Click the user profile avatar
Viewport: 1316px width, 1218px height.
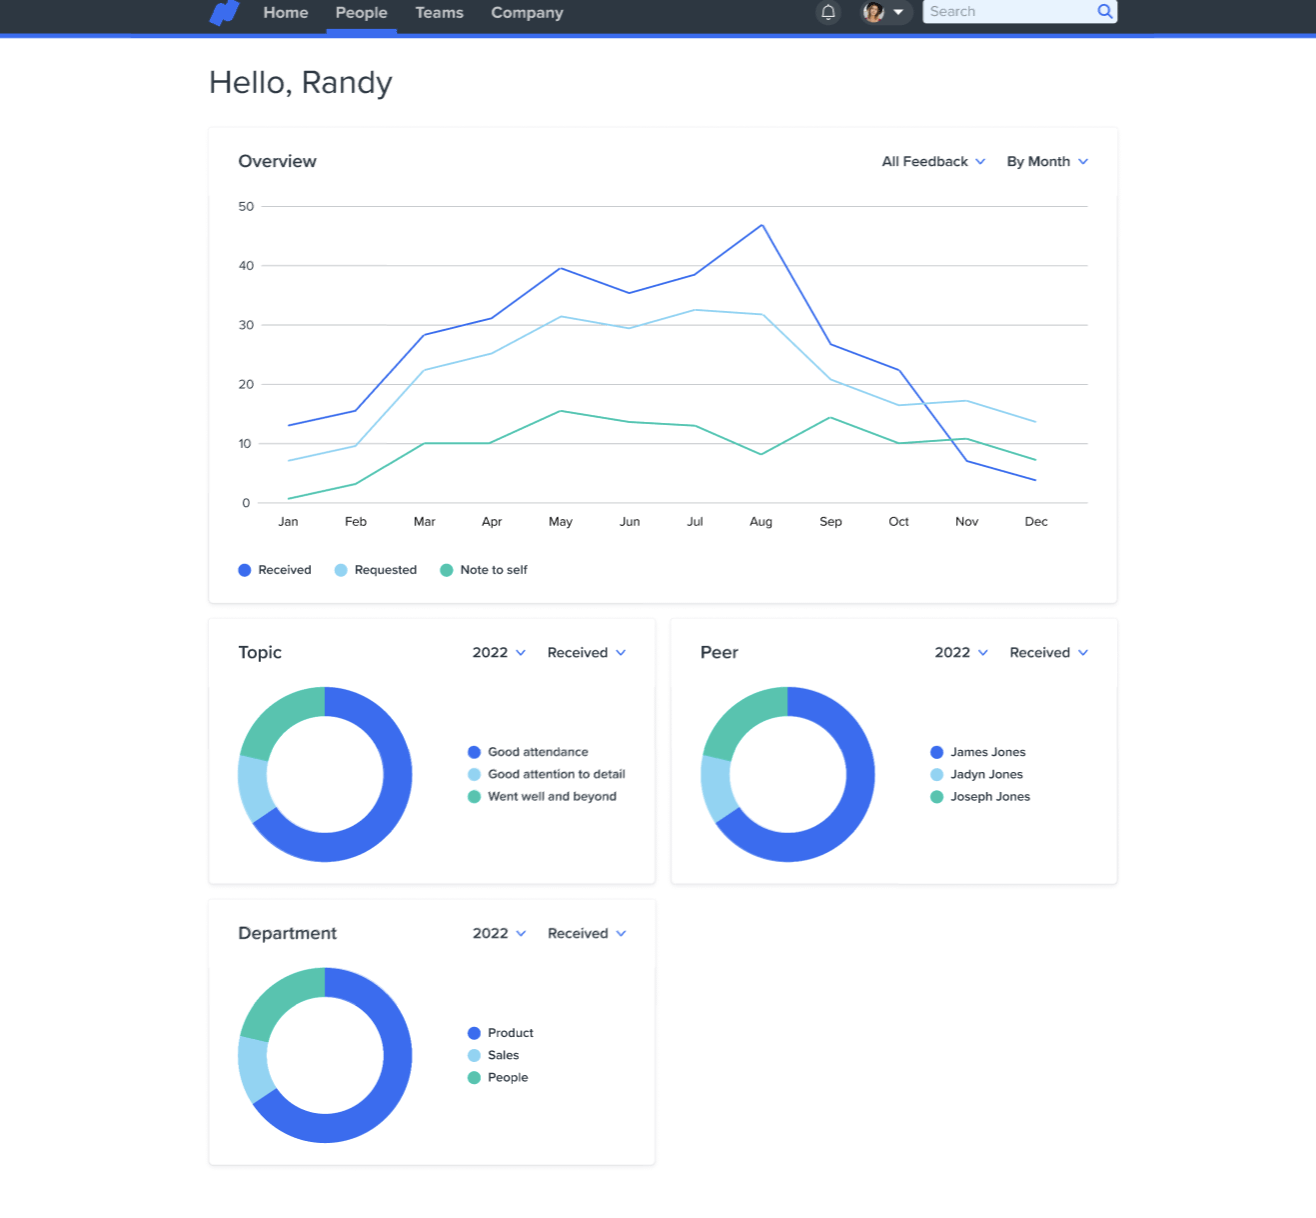(x=873, y=12)
